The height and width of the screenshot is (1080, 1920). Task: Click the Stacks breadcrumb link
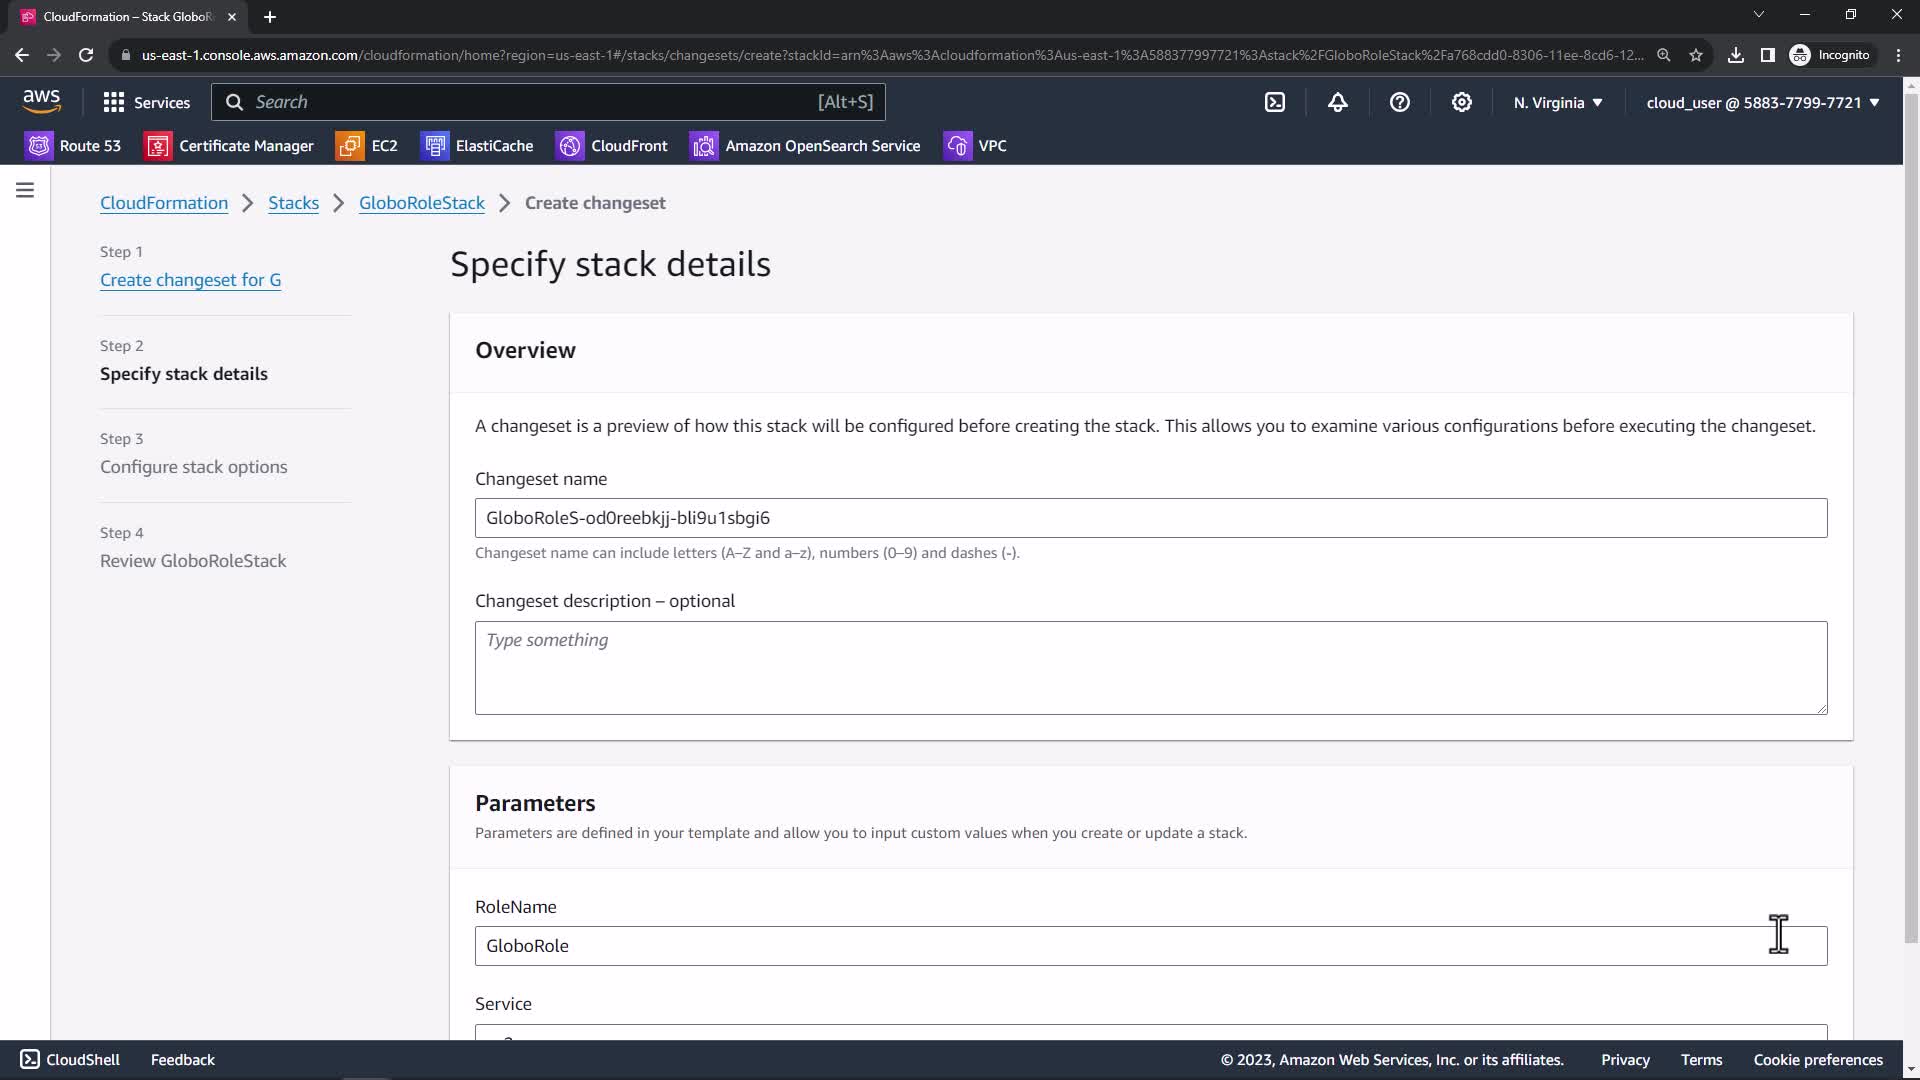293,203
